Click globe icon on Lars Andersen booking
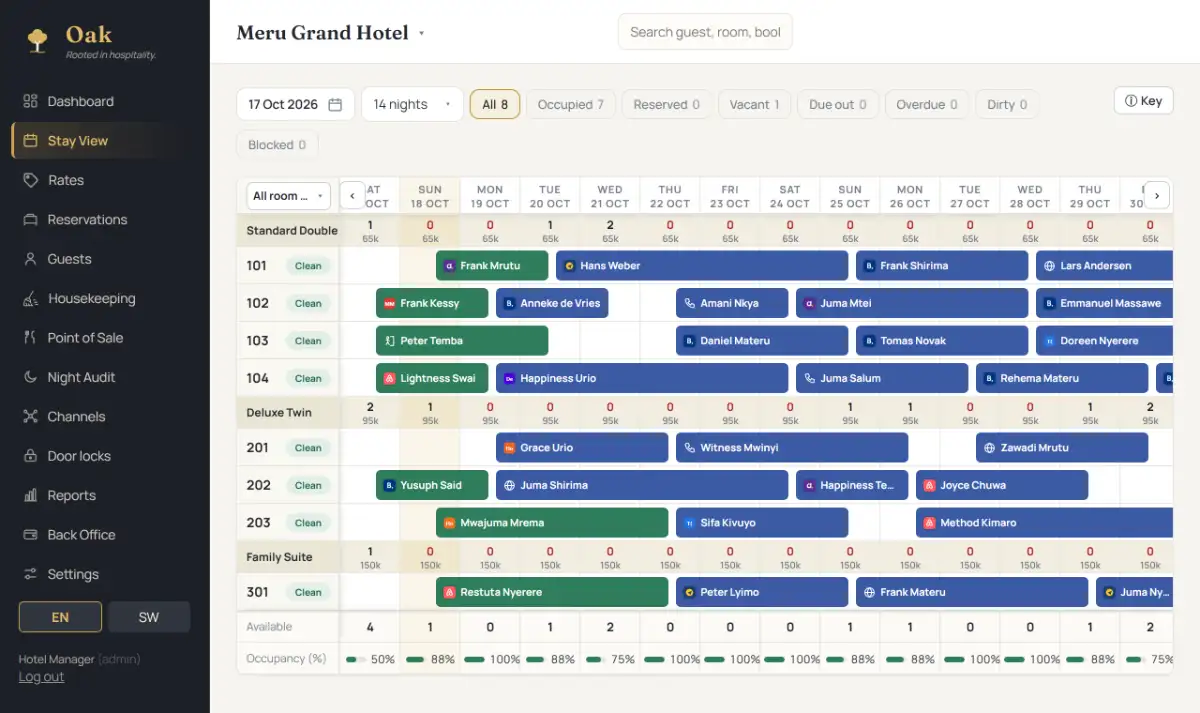Image resolution: width=1200 pixels, height=713 pixels. coord(1049,266)
